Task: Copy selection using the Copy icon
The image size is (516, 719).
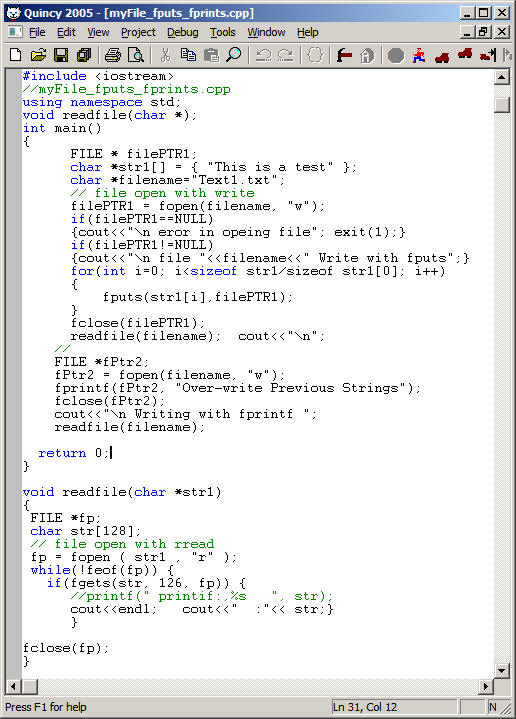Action: point(188,55)
